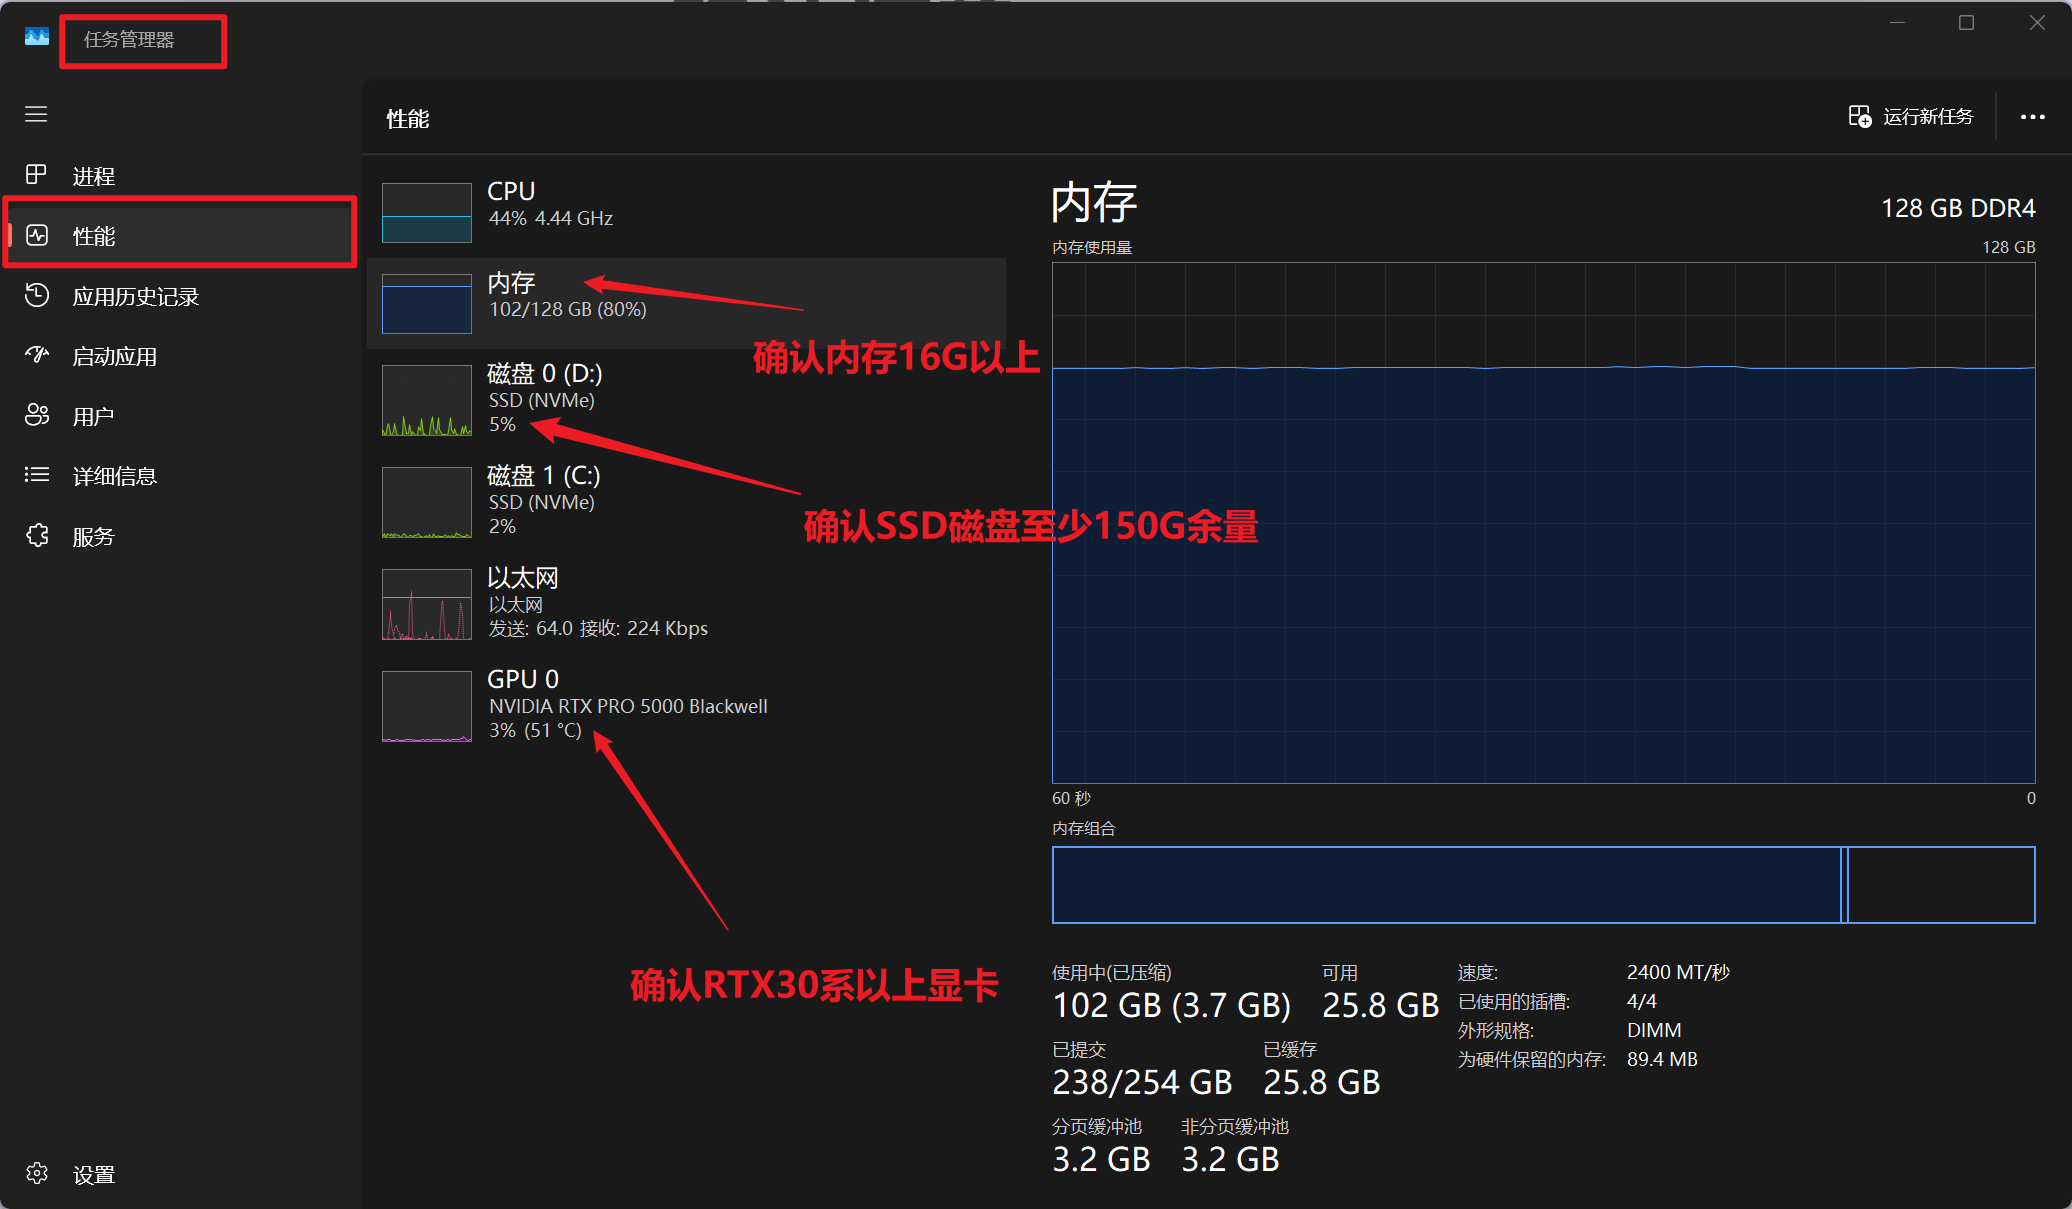Maximize the Task Manager window

coord(1966,23)
